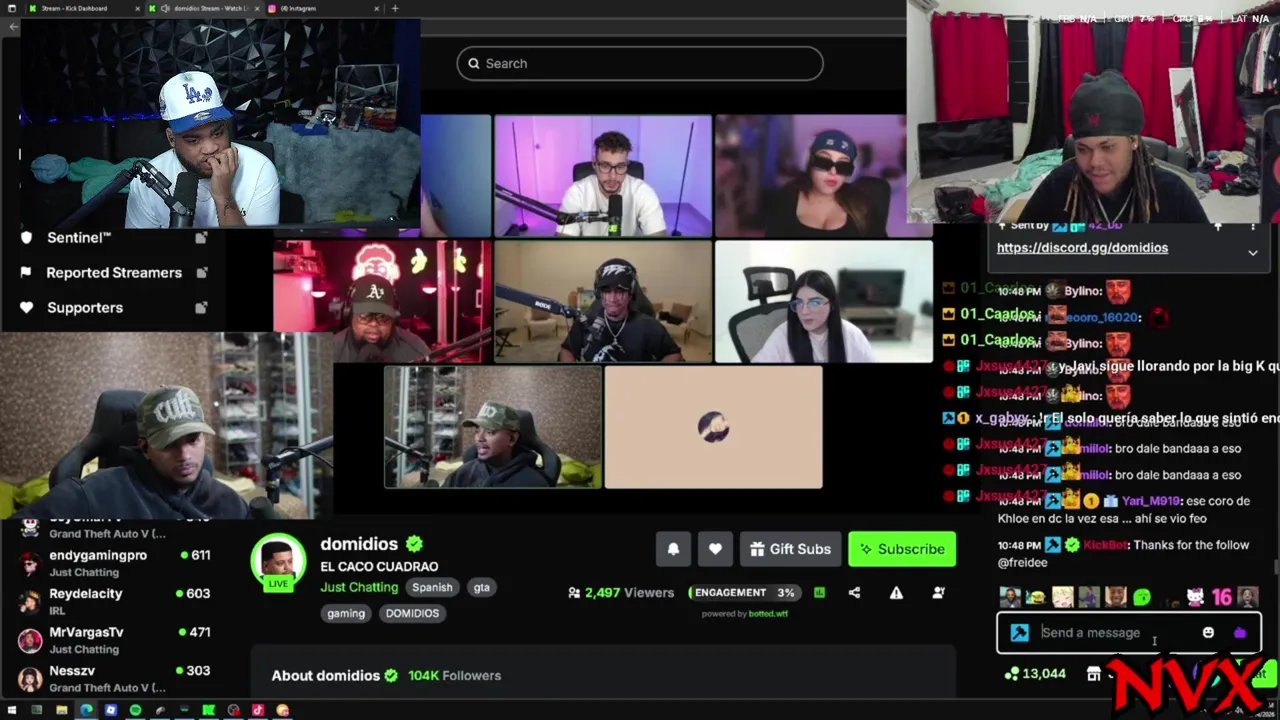1280x720 pixels.
Task: Click the KickBot username in chat
Action: (x=1104, y=545)
